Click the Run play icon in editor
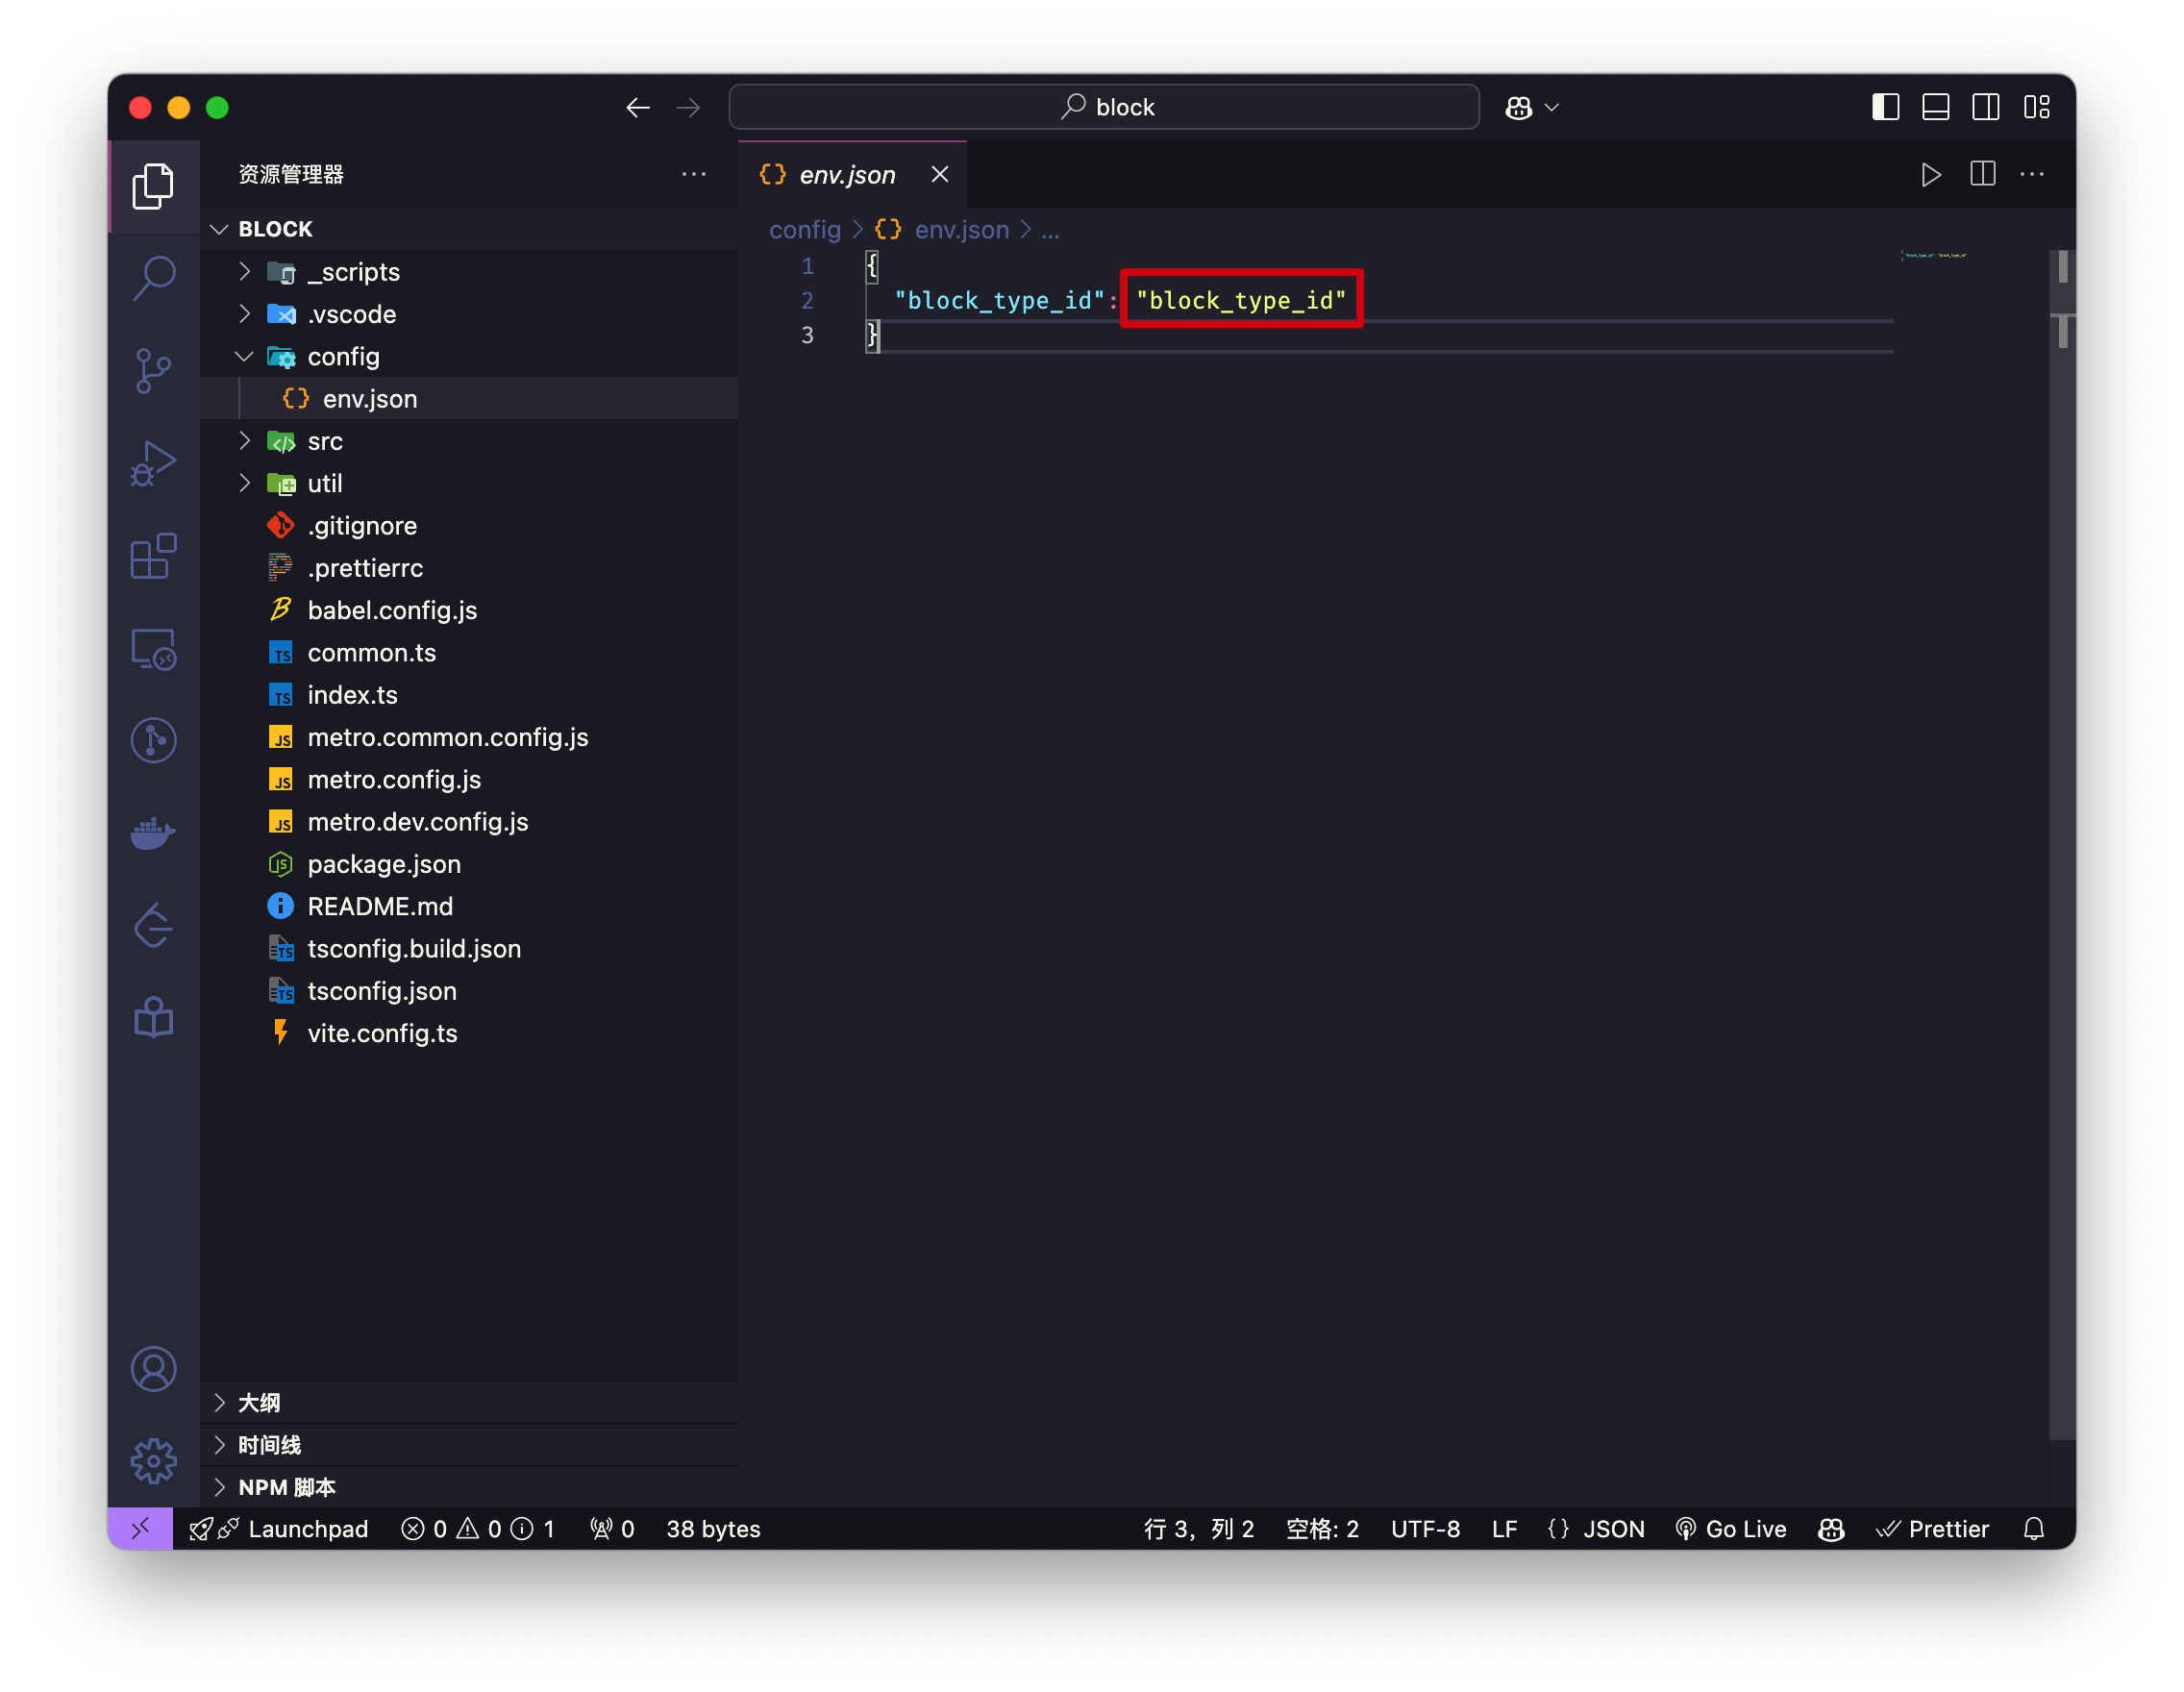The image size is (2184, 1692). tap(1930, 175)
